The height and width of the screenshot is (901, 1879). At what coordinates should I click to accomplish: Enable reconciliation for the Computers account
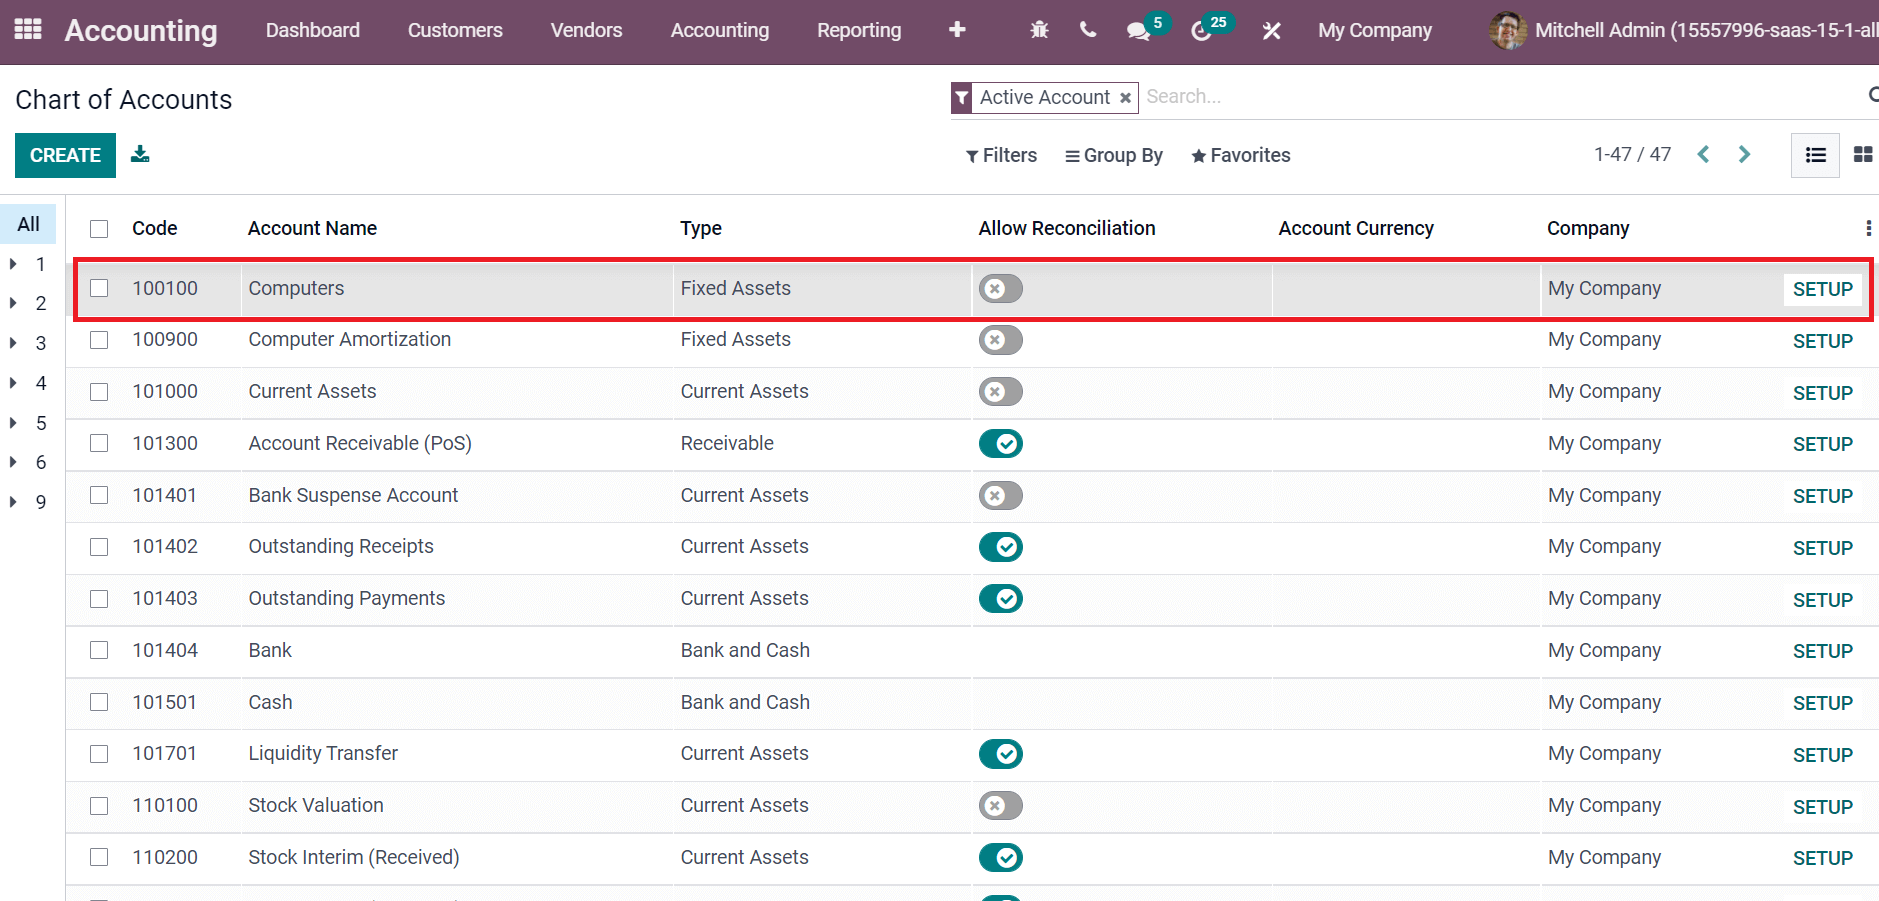999,288
